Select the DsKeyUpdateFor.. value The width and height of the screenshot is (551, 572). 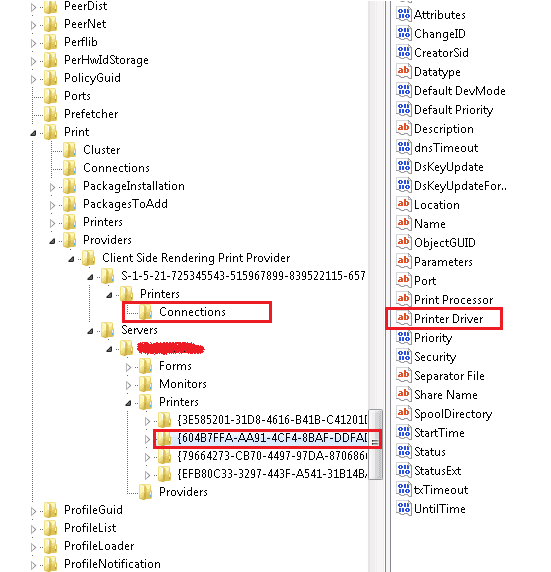point(461,186)
